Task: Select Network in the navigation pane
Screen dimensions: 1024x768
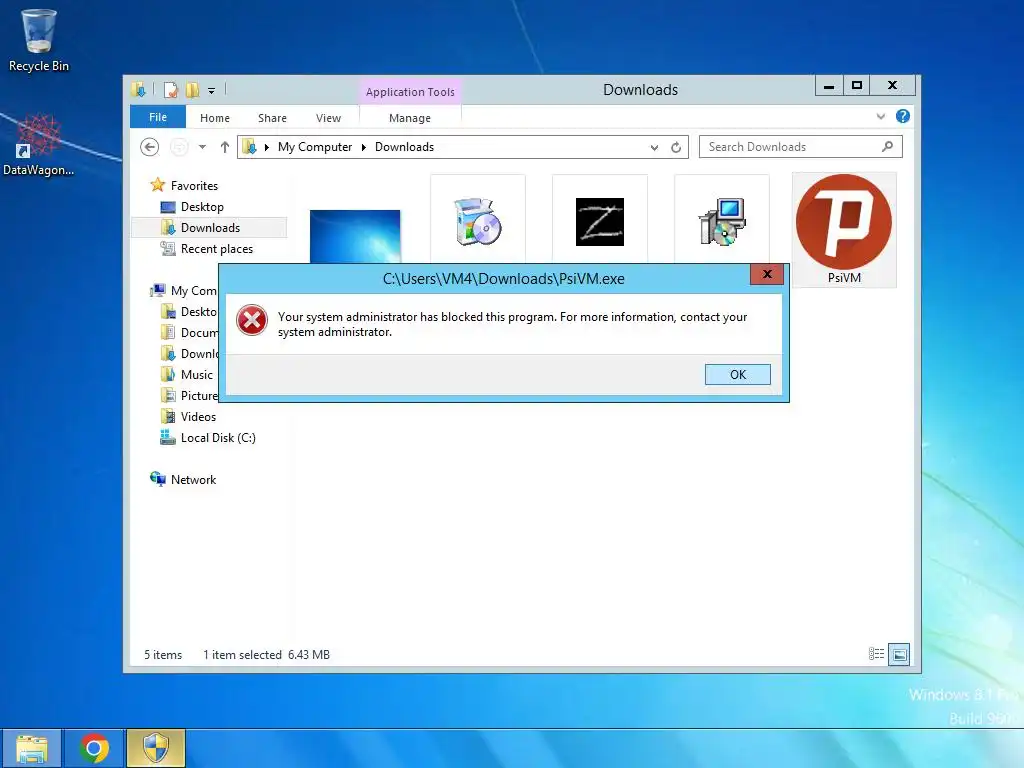Action: 193,479
